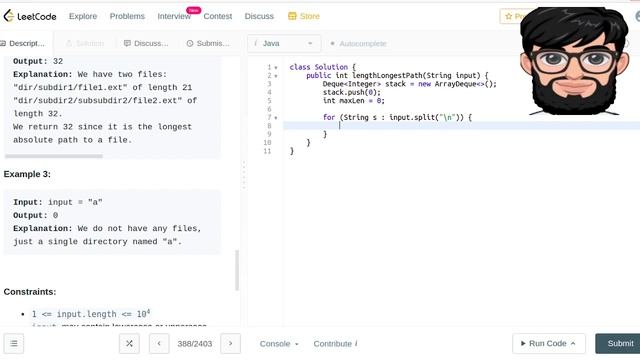Open the Explore page

(x=83, y=16)
